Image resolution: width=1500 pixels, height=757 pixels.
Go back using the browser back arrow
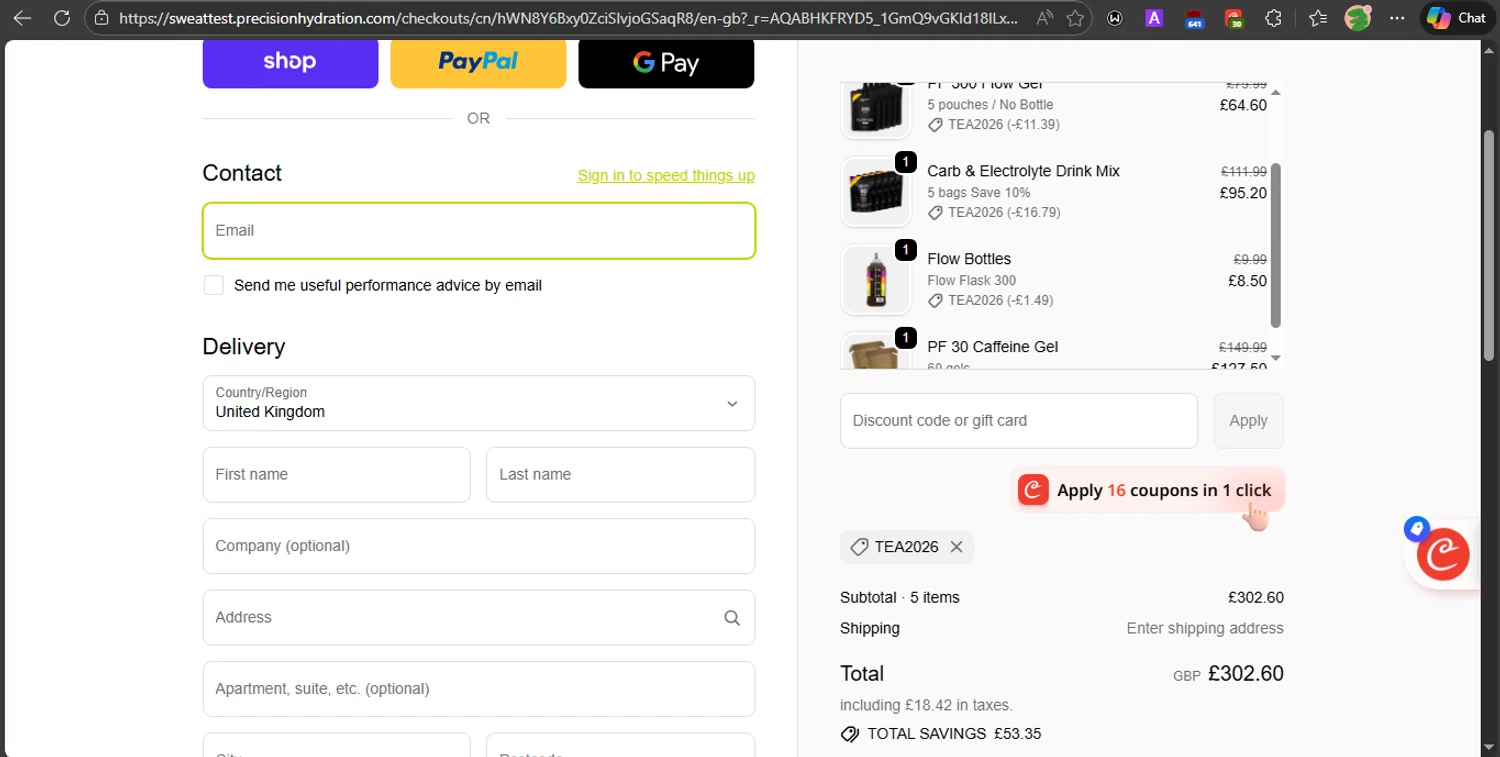click(22, 18)
